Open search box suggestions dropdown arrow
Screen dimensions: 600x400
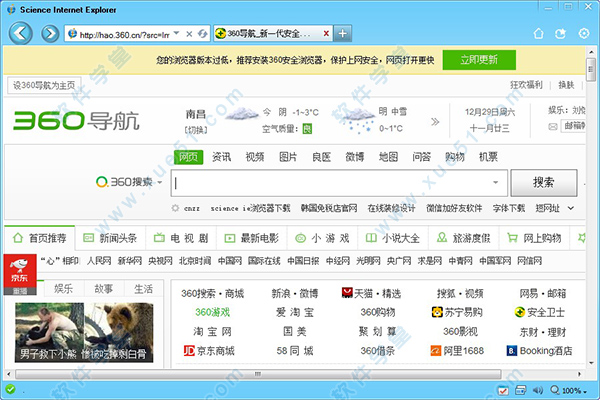(496, 183)
